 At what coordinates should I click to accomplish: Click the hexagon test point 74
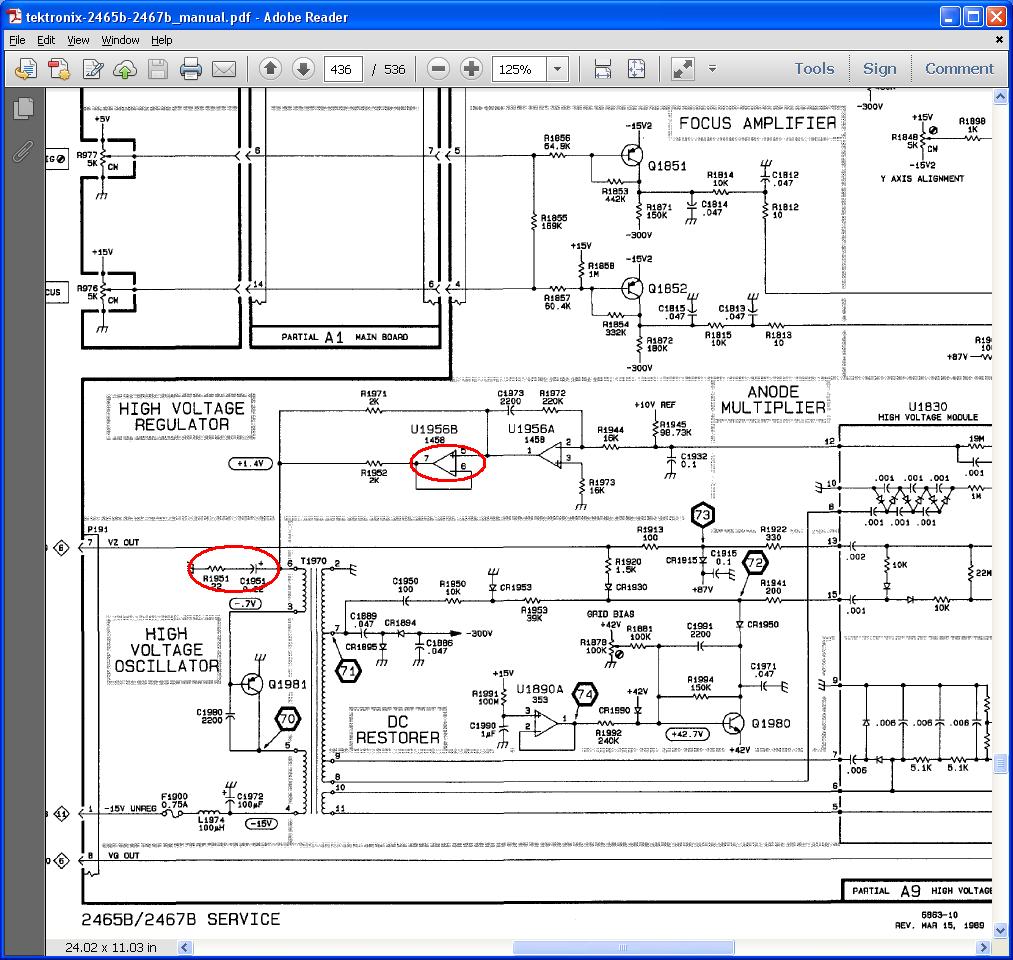click(585, 695)
